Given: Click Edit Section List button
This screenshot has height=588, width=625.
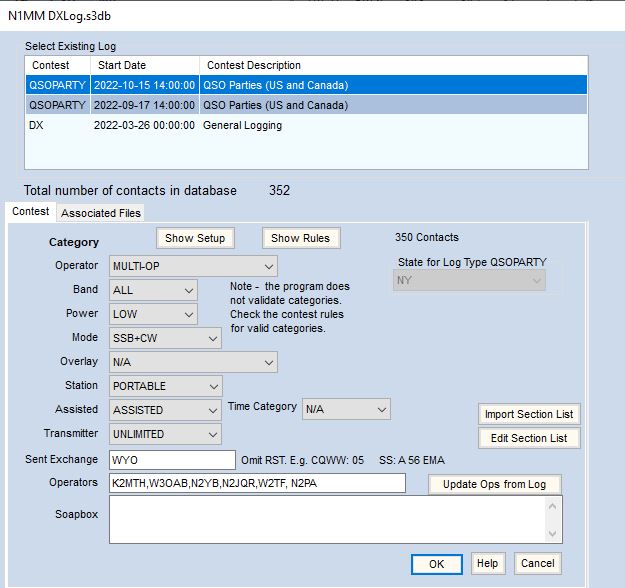Looking at the screenshot, I should [529, 438].
